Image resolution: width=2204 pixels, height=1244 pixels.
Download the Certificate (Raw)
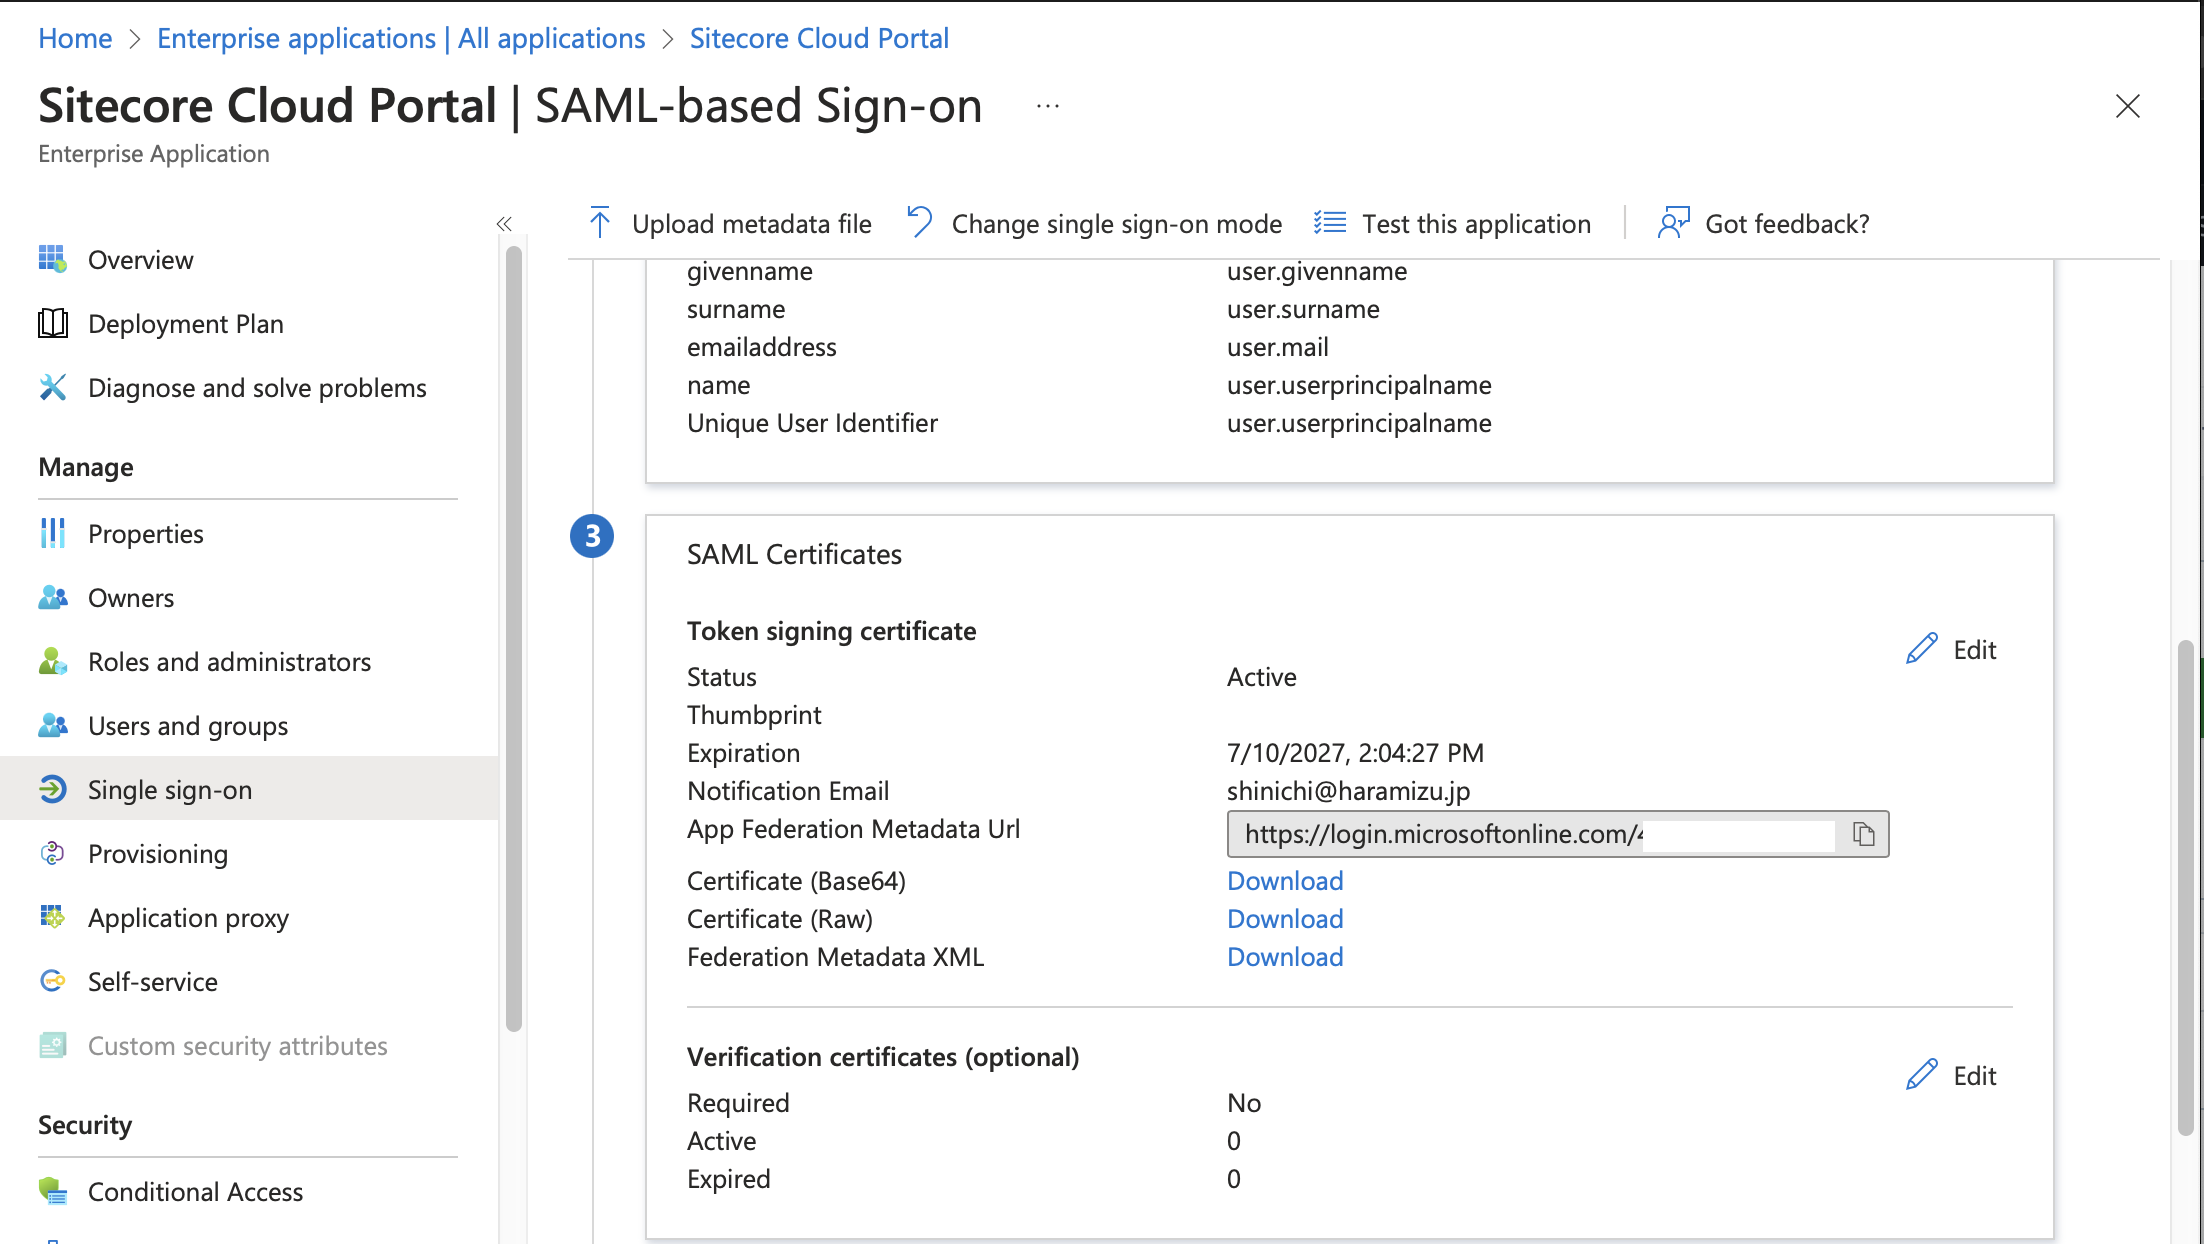[1285, 919]
